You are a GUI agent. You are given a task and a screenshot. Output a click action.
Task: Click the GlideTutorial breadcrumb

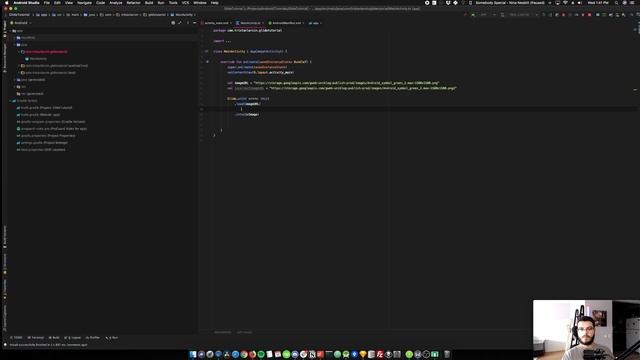(19, 15)
